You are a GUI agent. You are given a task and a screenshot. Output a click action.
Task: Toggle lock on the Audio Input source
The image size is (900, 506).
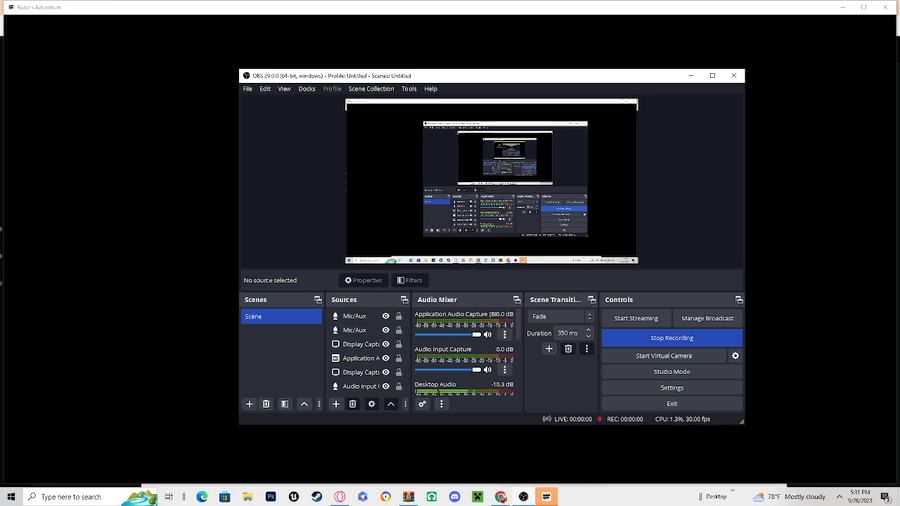pyautogui.click(x=398, y=386)
